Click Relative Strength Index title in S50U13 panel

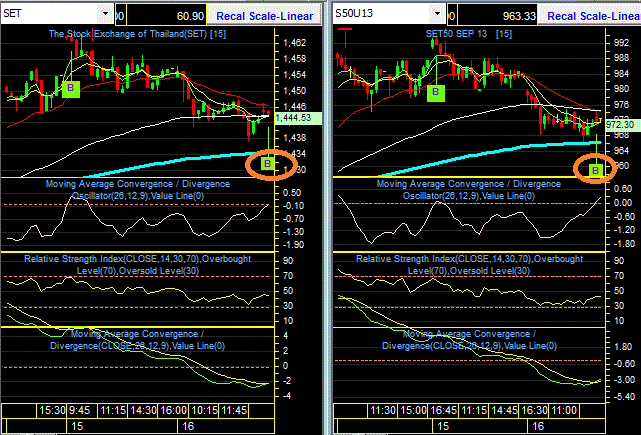click(469, 265)
